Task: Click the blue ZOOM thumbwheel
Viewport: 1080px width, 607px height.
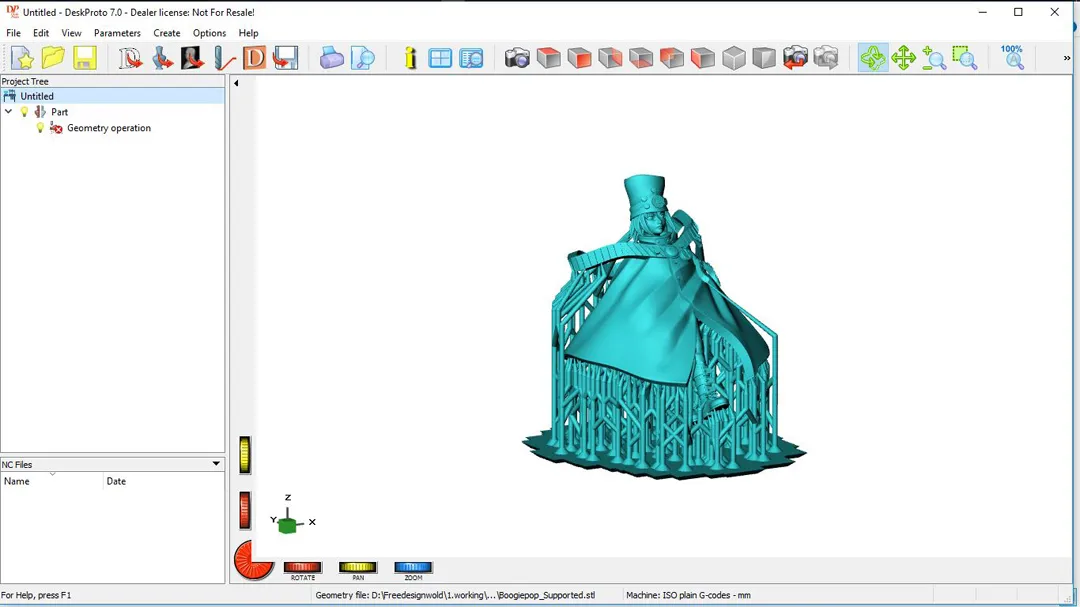Action: (x=413, y=567)
